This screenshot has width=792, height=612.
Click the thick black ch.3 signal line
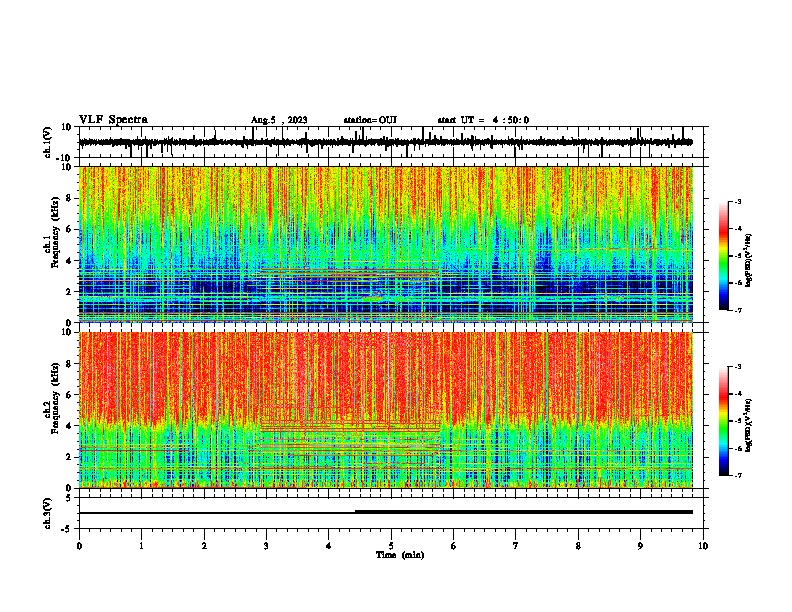click(524, 512)
